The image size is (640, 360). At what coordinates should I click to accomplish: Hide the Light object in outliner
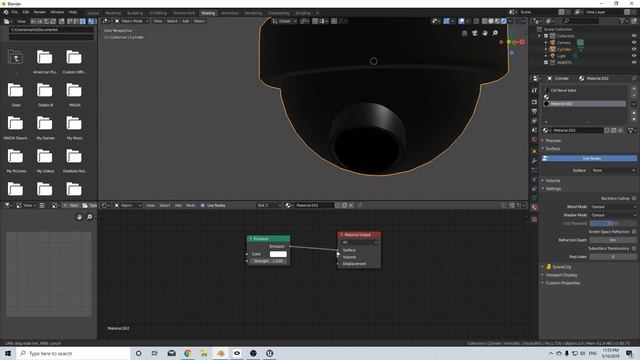pos(634,56)
